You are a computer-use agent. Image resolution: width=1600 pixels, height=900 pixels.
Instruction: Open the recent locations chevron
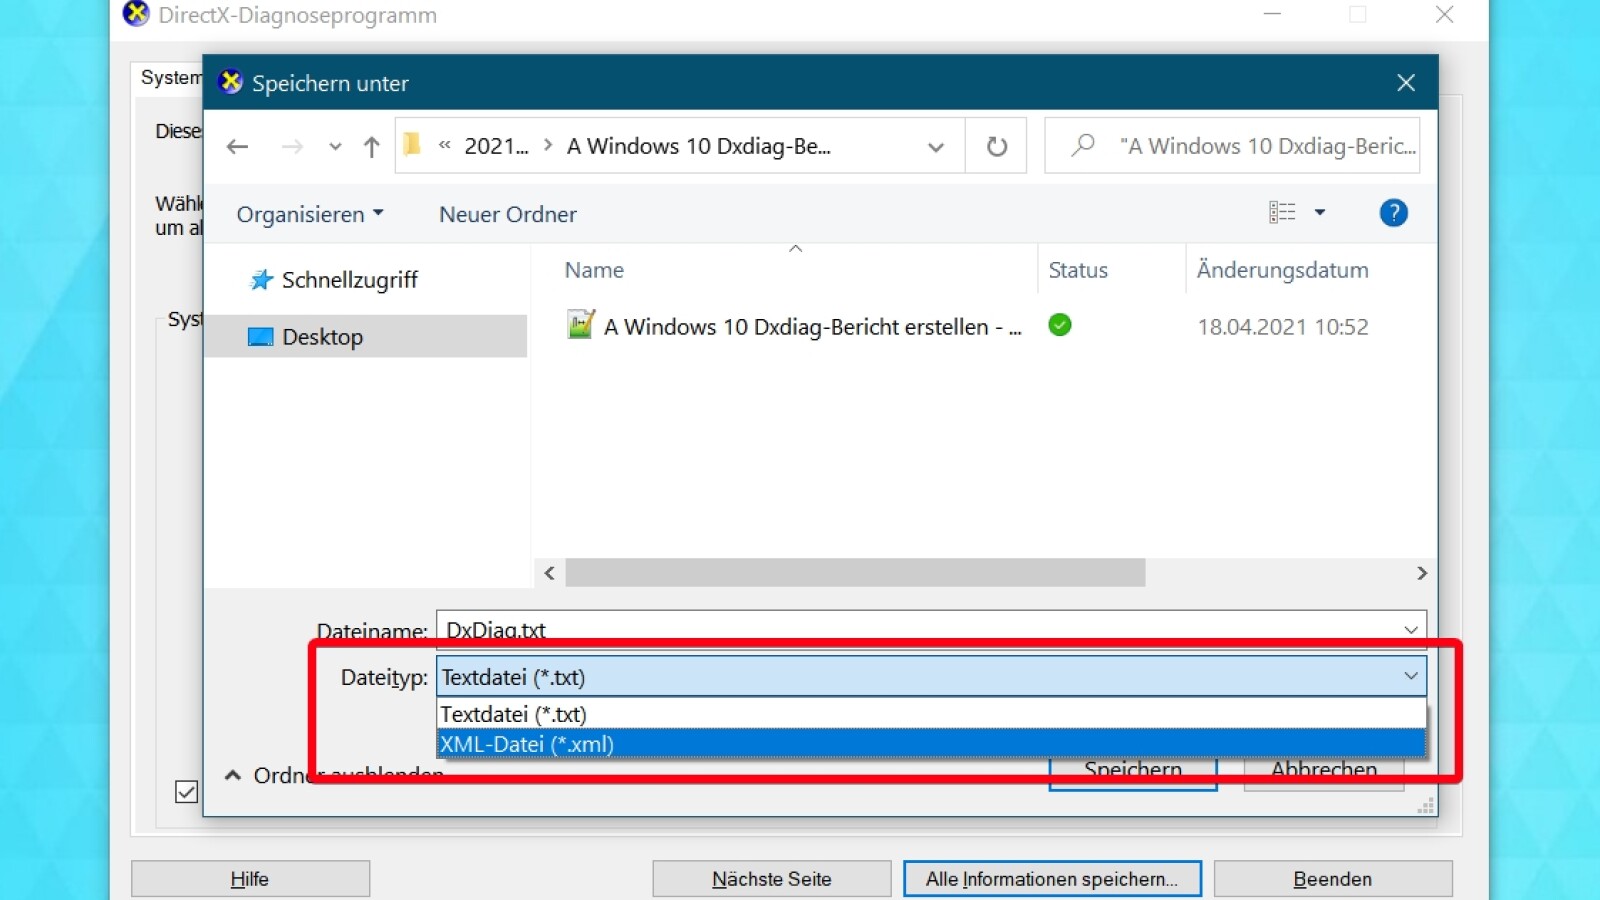335,147
